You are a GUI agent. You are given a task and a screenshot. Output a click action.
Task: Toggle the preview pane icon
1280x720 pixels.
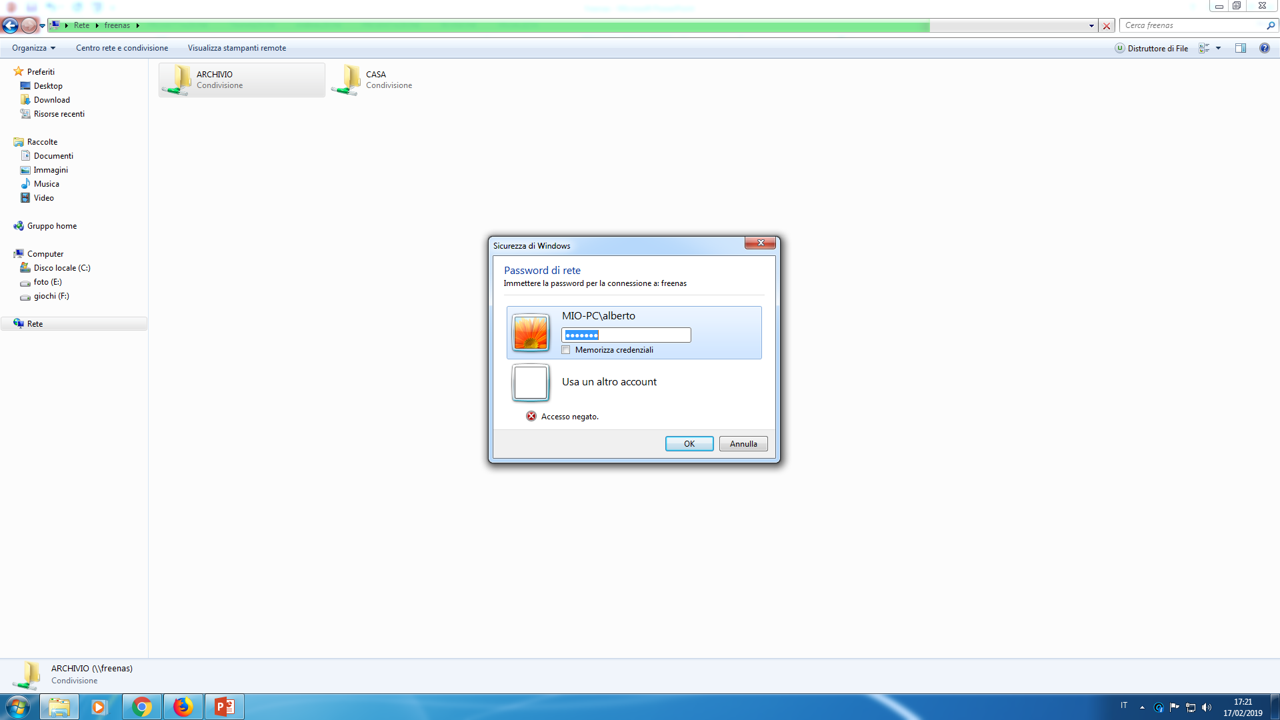coord(1240,48)
